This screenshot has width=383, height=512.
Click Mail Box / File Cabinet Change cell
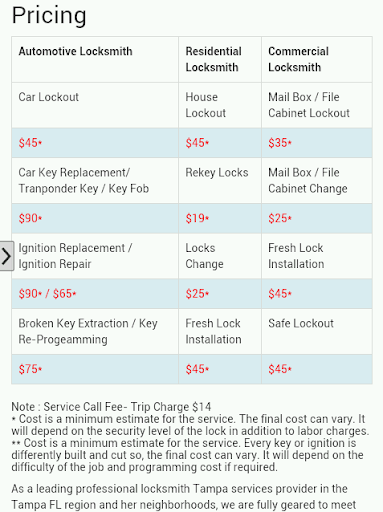[317, 181]
